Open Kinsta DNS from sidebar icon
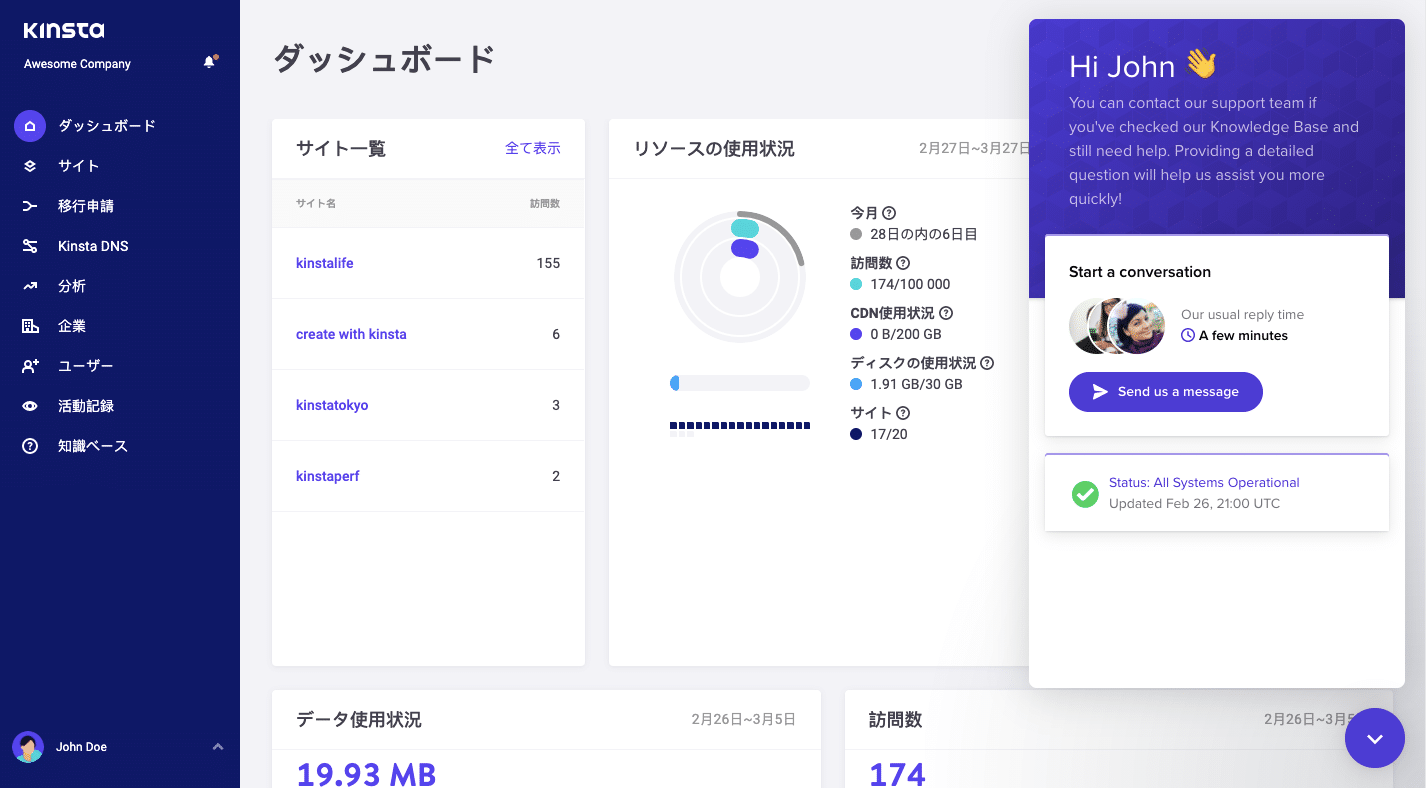This screenshot has height=788, width=1426. click(30, 245)
